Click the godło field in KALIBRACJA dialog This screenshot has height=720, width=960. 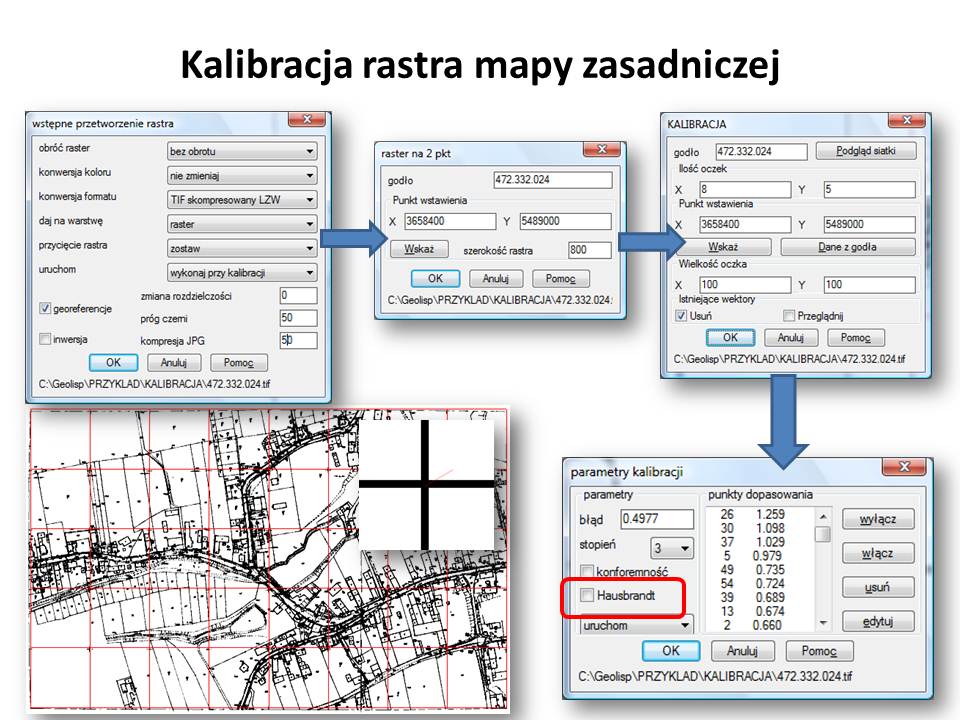[x=762, y=152]
